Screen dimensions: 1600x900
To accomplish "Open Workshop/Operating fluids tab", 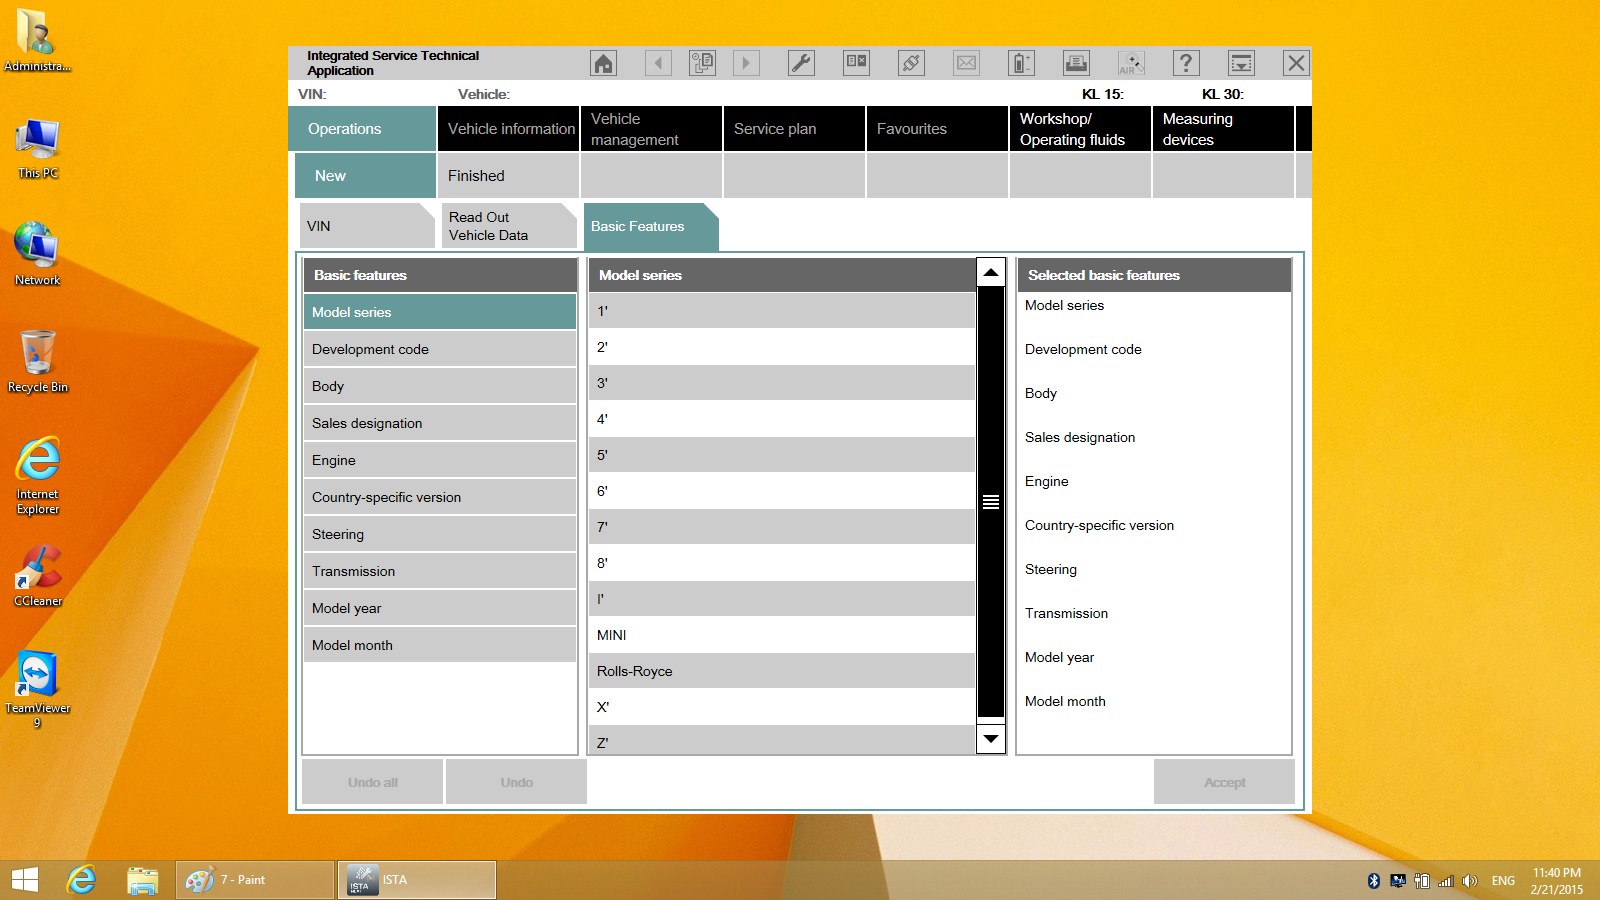I will coord(1080,129).
